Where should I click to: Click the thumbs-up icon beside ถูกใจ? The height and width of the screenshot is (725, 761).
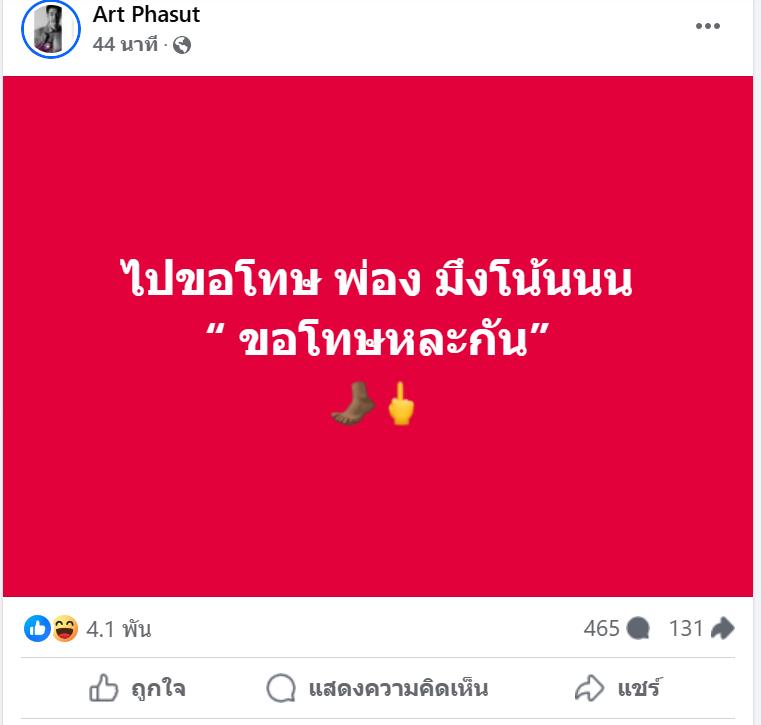tap(103, 688)
